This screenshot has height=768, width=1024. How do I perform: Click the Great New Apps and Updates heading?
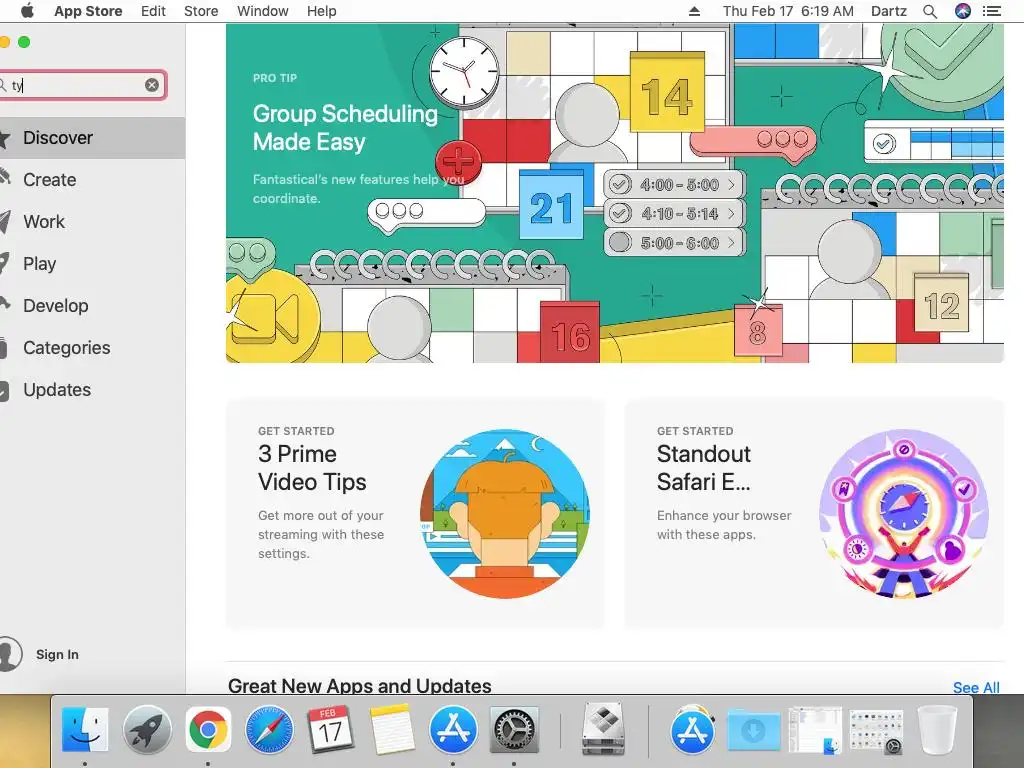[359, 686]
